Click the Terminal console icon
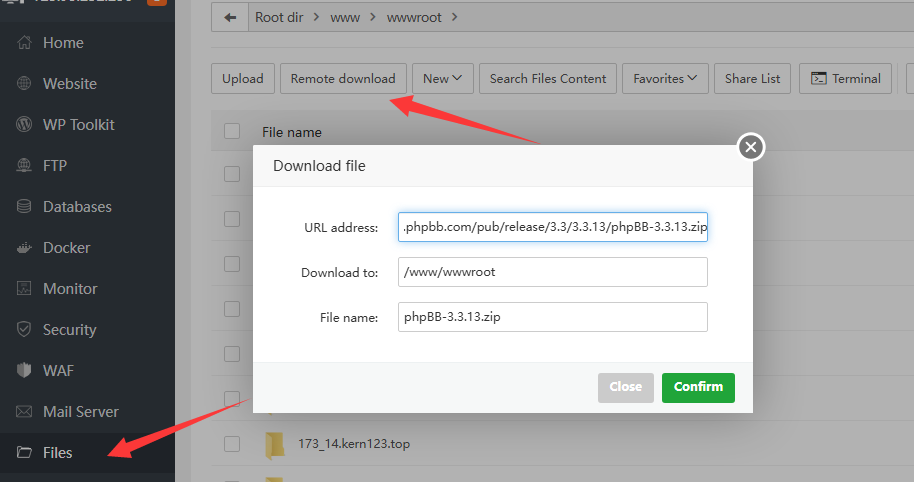Screen dimensions: 914x482 (819, 79)
